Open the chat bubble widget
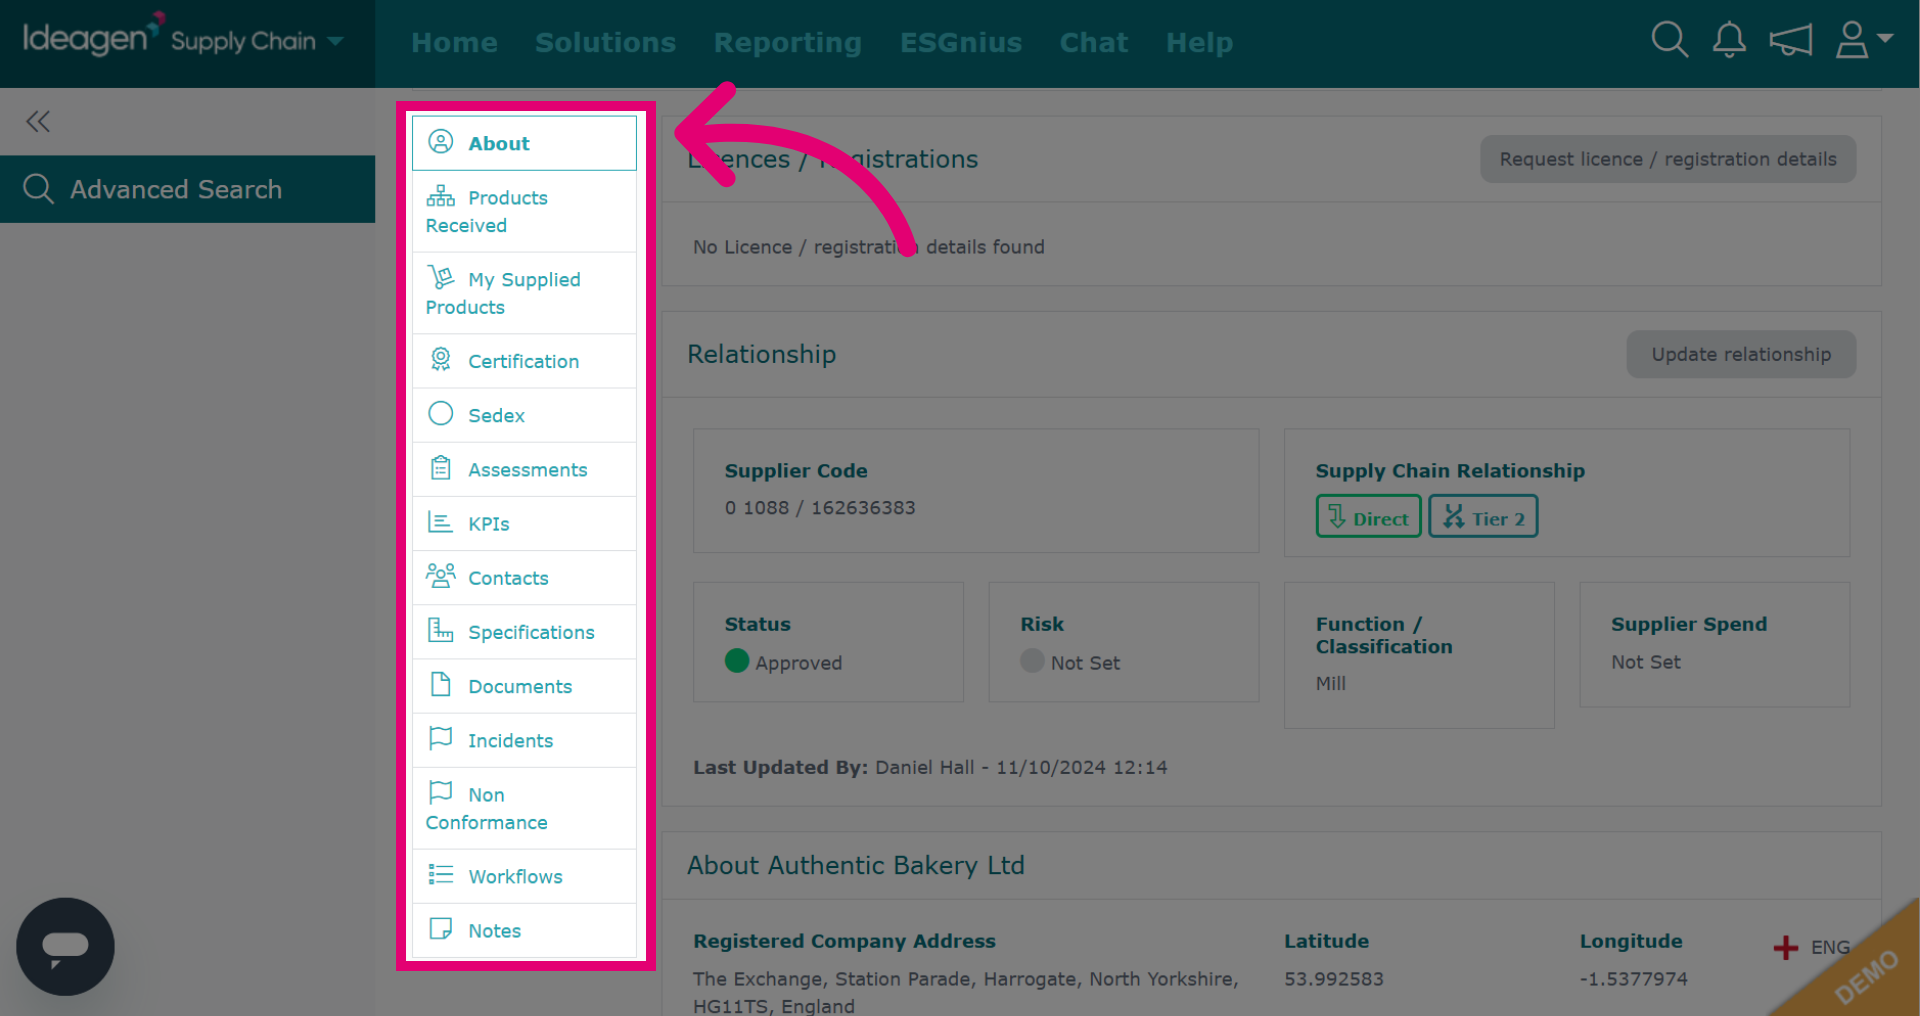This screenshot has height=1016, width=1920. (65, 946)
